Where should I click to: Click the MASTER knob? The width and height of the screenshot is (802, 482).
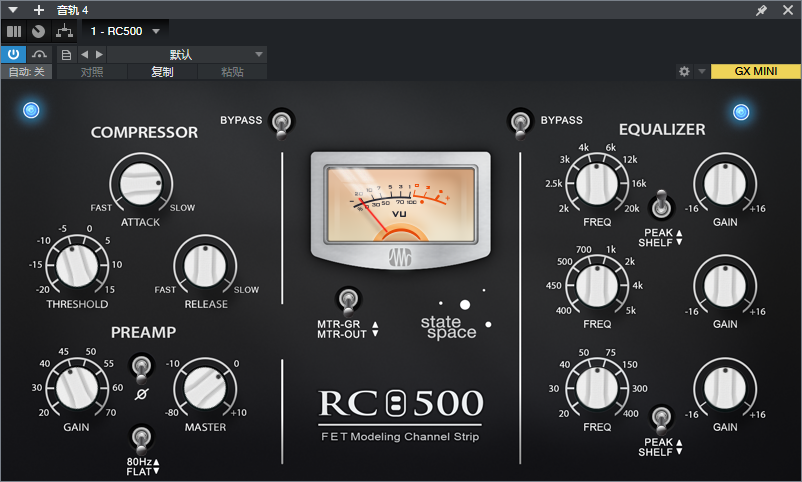205,388
